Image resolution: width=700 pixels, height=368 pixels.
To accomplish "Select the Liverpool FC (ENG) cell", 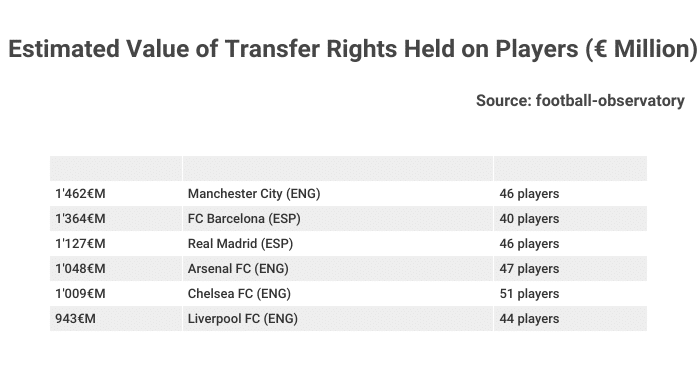I will tap(338, 319).
